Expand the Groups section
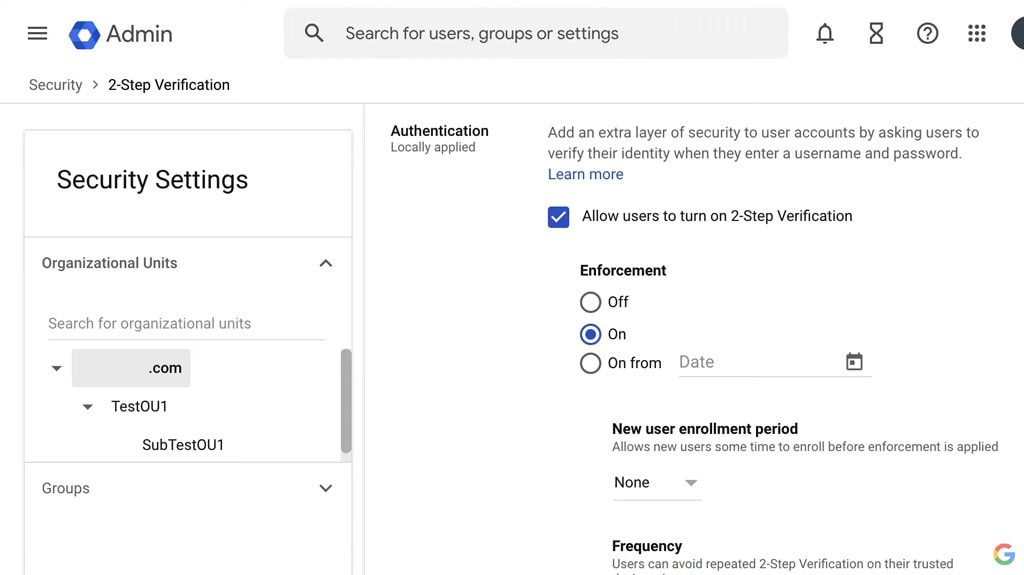1024x575 pixels. [325, 489]
